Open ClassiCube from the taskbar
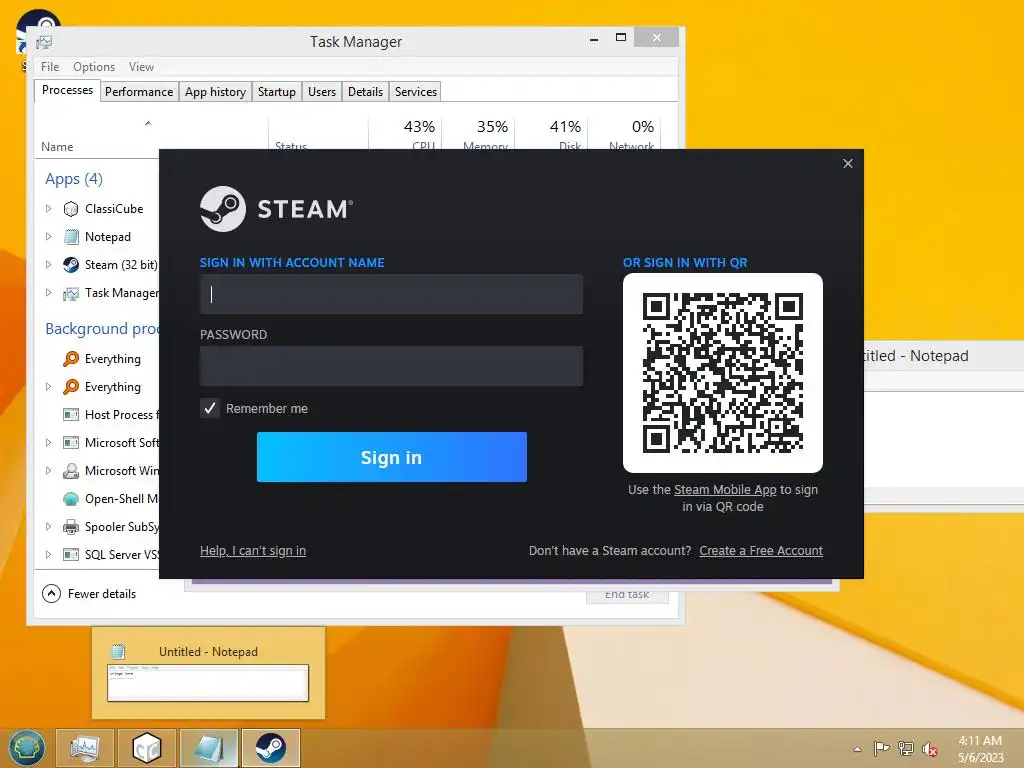This screenshot has height=768, width=1024. [146, 748]
